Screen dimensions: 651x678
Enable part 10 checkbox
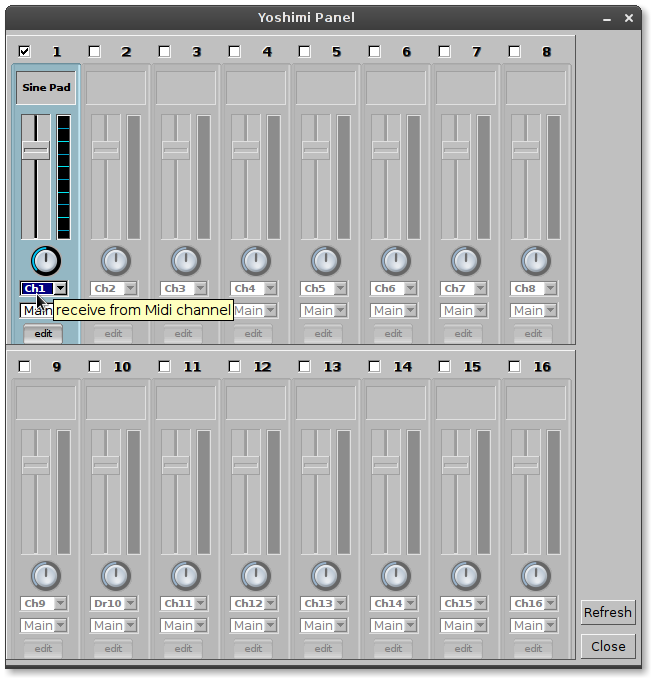coord(95,367)
